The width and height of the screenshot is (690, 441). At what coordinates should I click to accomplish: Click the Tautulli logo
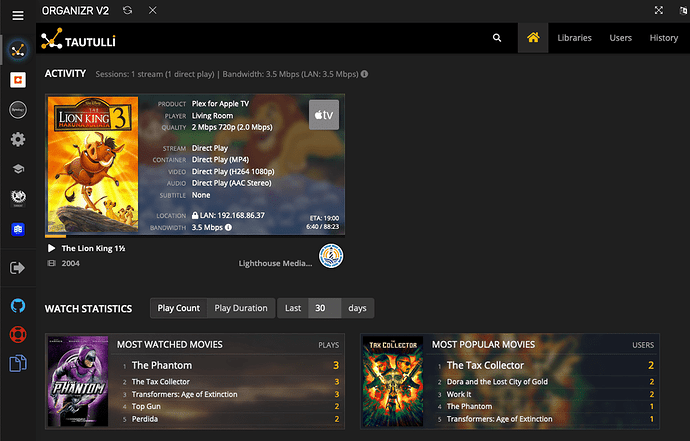click(78, 39)
